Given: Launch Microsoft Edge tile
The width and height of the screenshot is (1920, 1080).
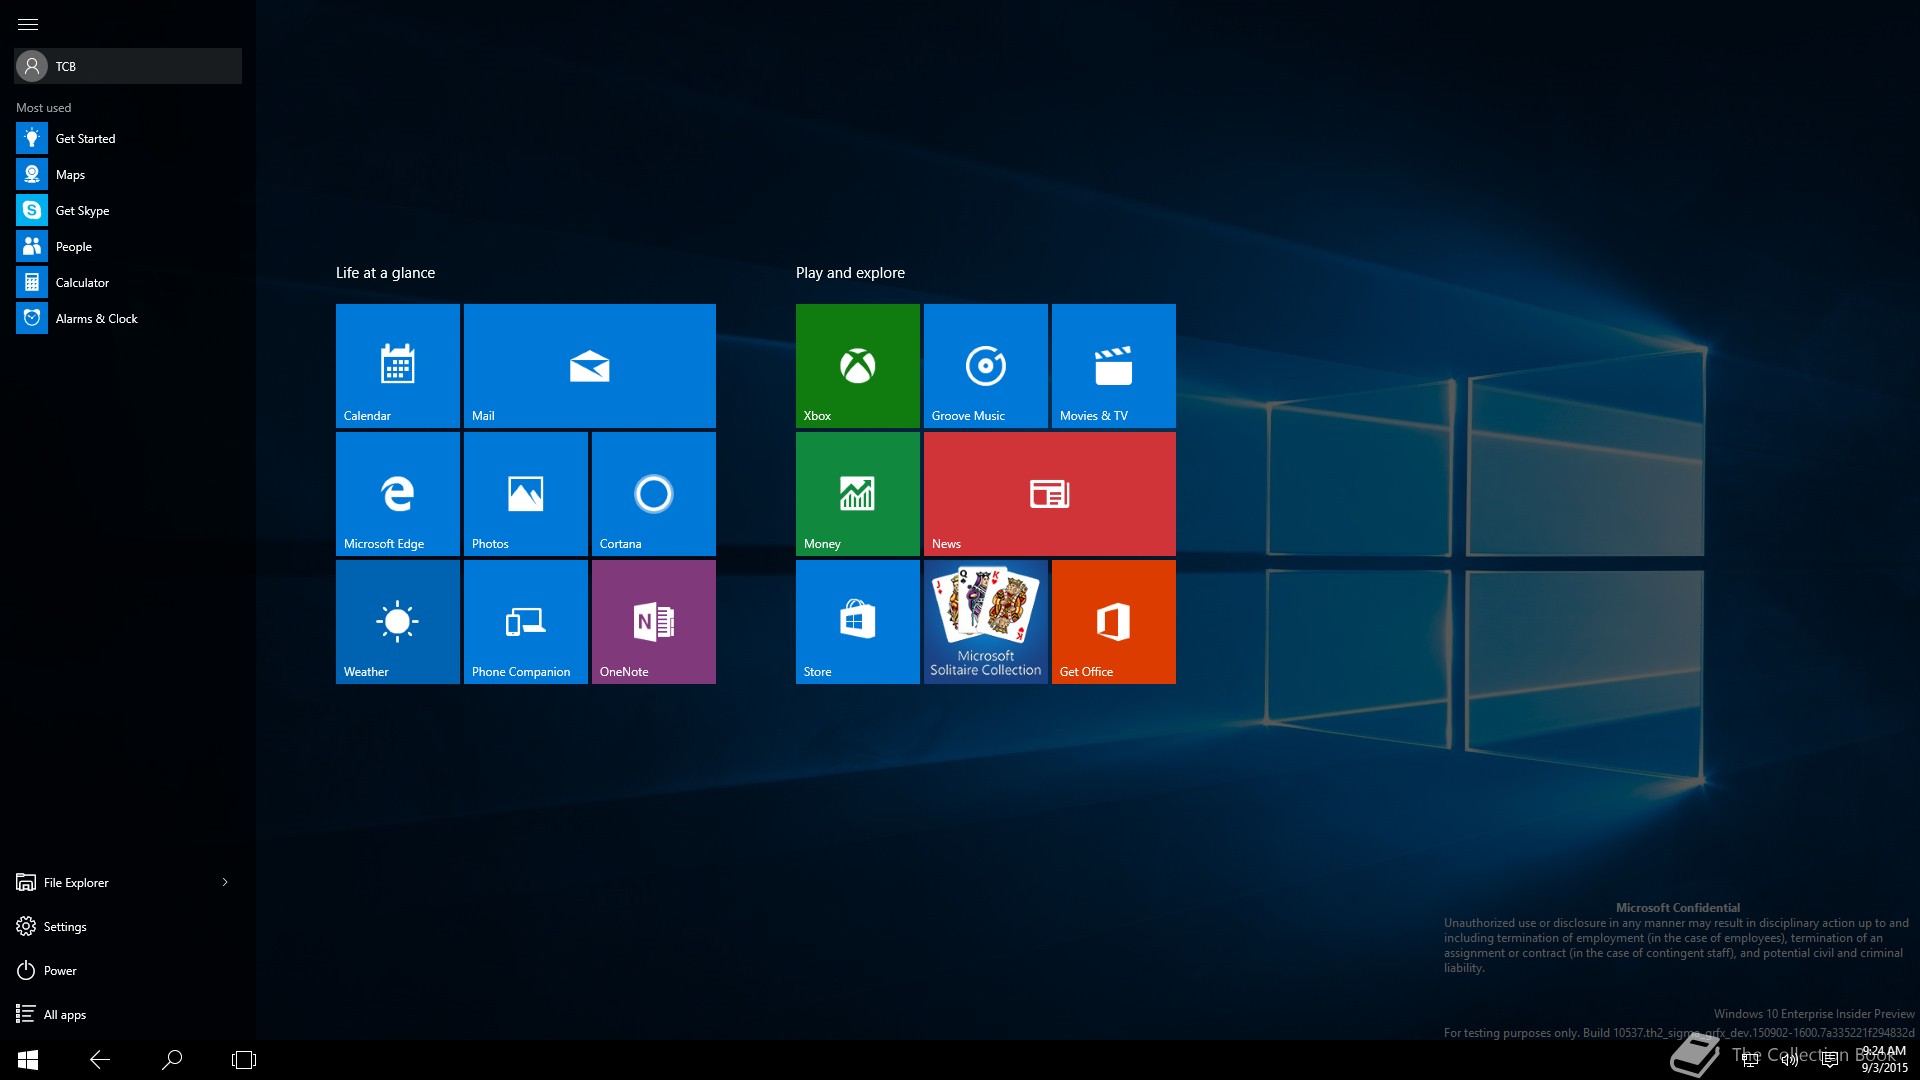Looking at the screenshot, I should pos(398,494).
